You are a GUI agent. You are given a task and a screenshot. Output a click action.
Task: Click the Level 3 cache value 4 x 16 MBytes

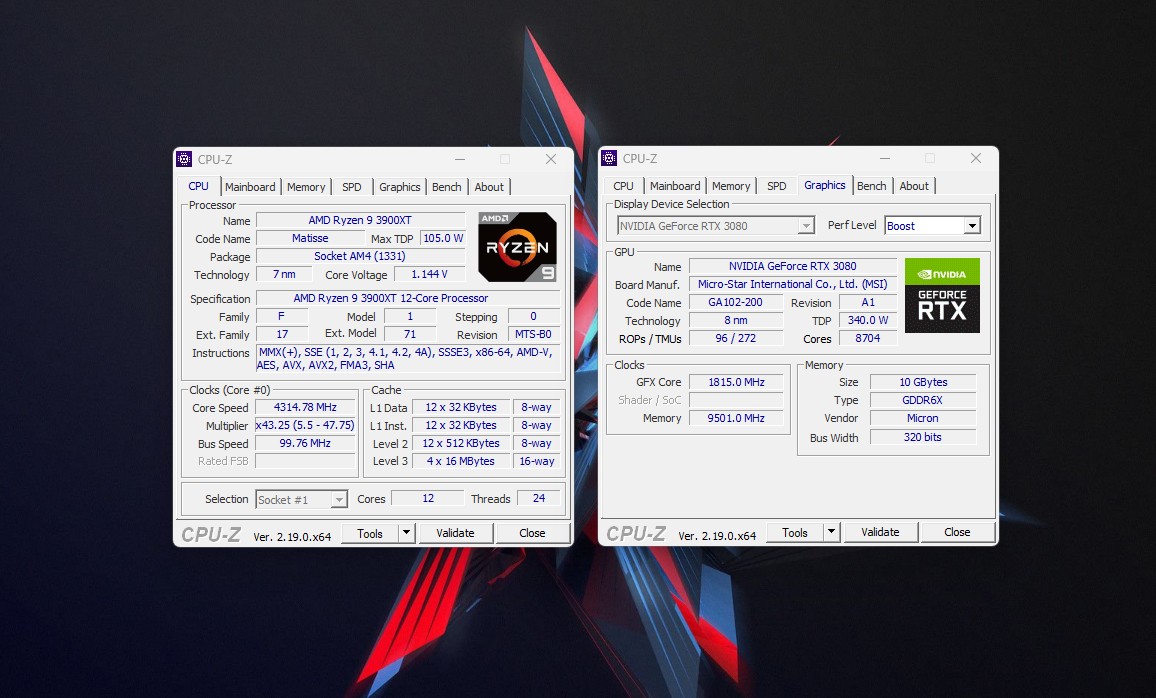click(x=461, y=461)
